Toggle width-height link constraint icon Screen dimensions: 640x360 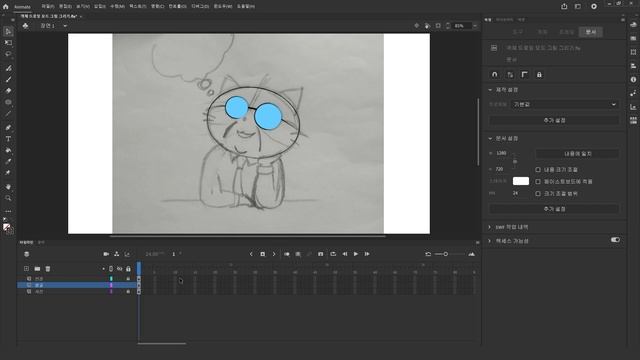[515, 161]
